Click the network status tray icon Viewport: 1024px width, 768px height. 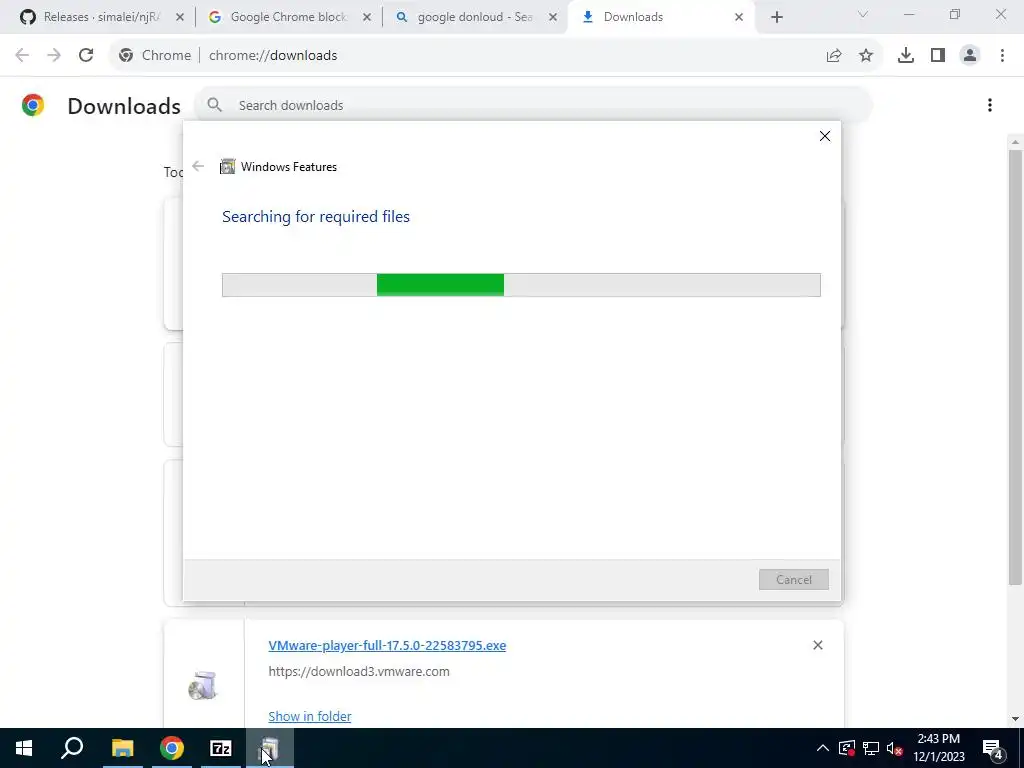point(871,748)
